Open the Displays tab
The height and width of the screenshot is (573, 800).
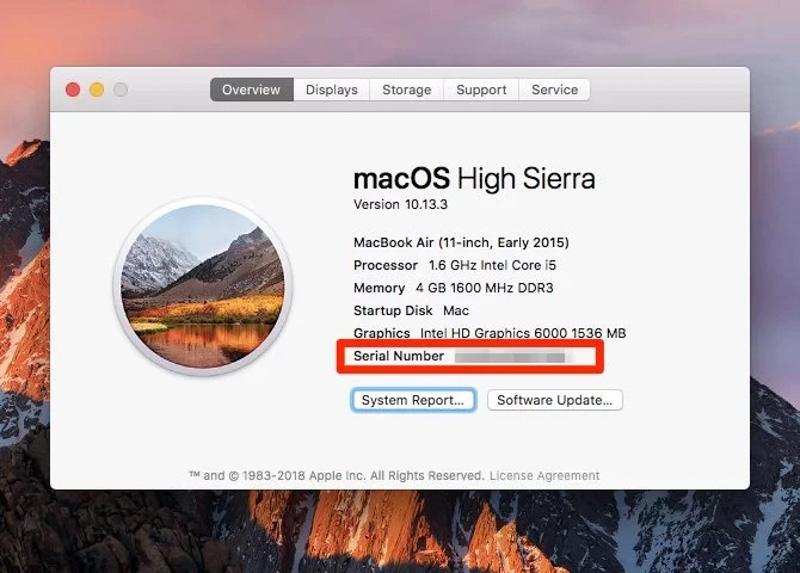[x=332, y=90]
